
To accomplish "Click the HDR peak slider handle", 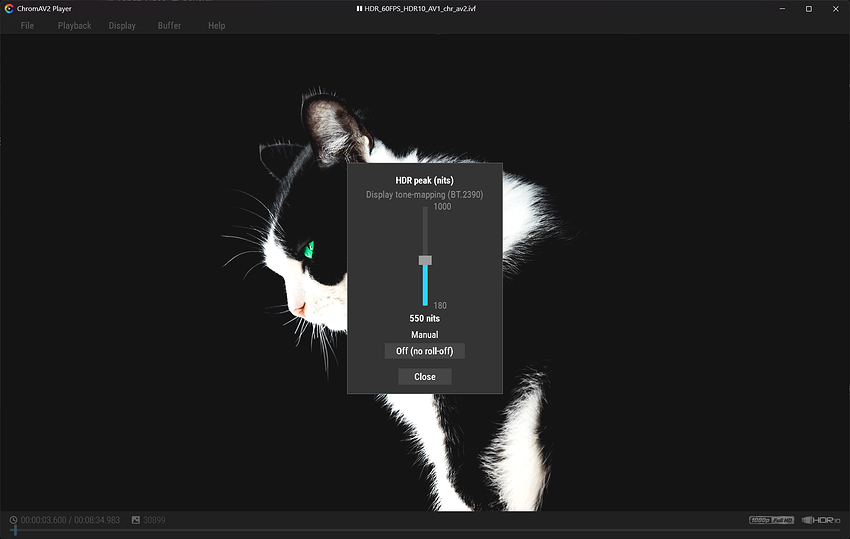I will (x=425, y=260).
